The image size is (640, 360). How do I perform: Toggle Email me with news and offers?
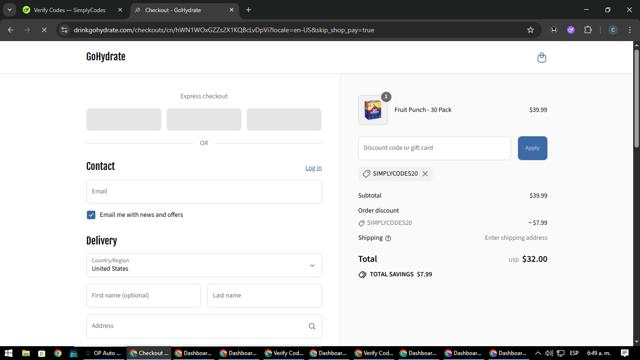(91, 215)
